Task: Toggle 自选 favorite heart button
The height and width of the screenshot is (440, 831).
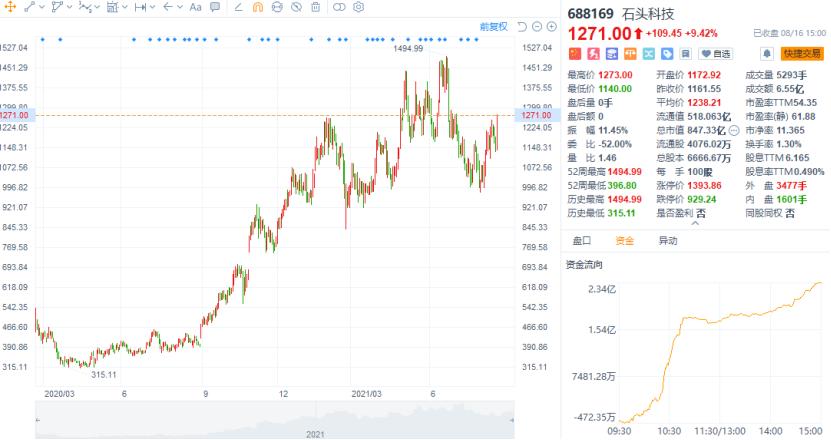Action: (716, 53)
